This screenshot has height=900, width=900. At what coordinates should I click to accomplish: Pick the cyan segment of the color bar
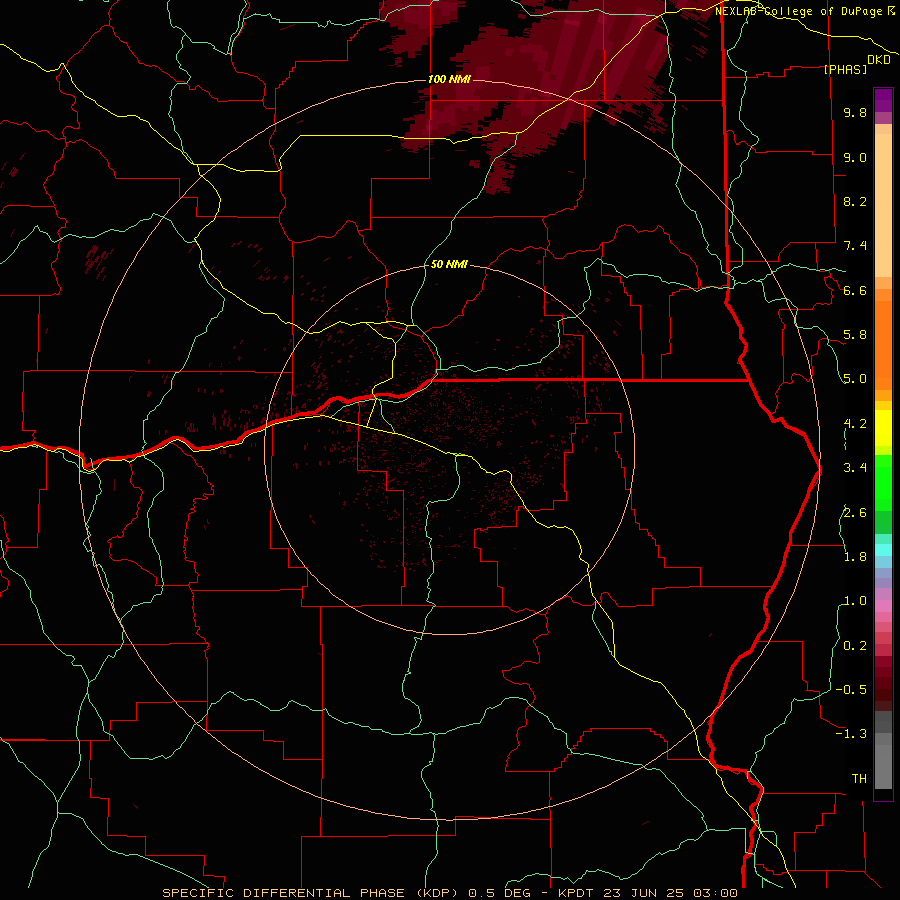pos(883,550)
